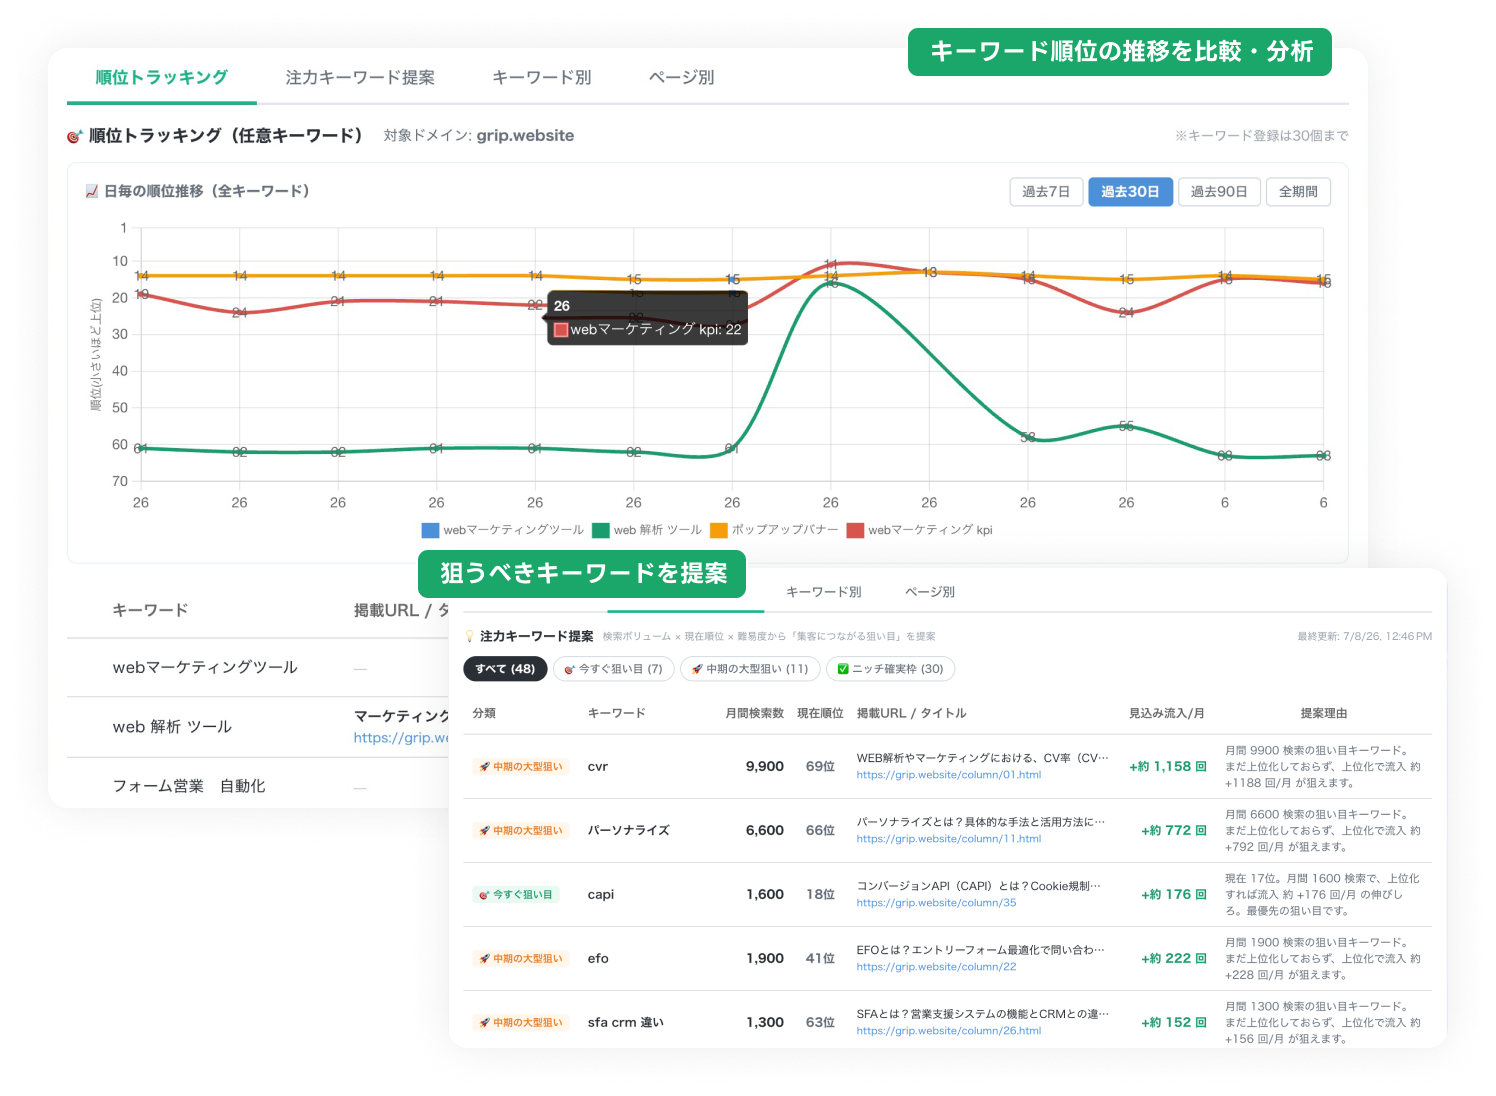
Task: Click the rocket icon in パーソナライズ row badge
Action: (484, 831)
